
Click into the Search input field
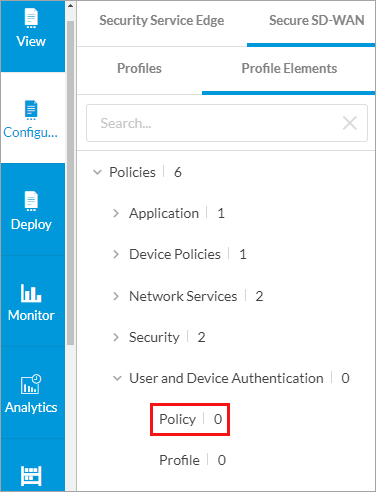click(227, 123)
